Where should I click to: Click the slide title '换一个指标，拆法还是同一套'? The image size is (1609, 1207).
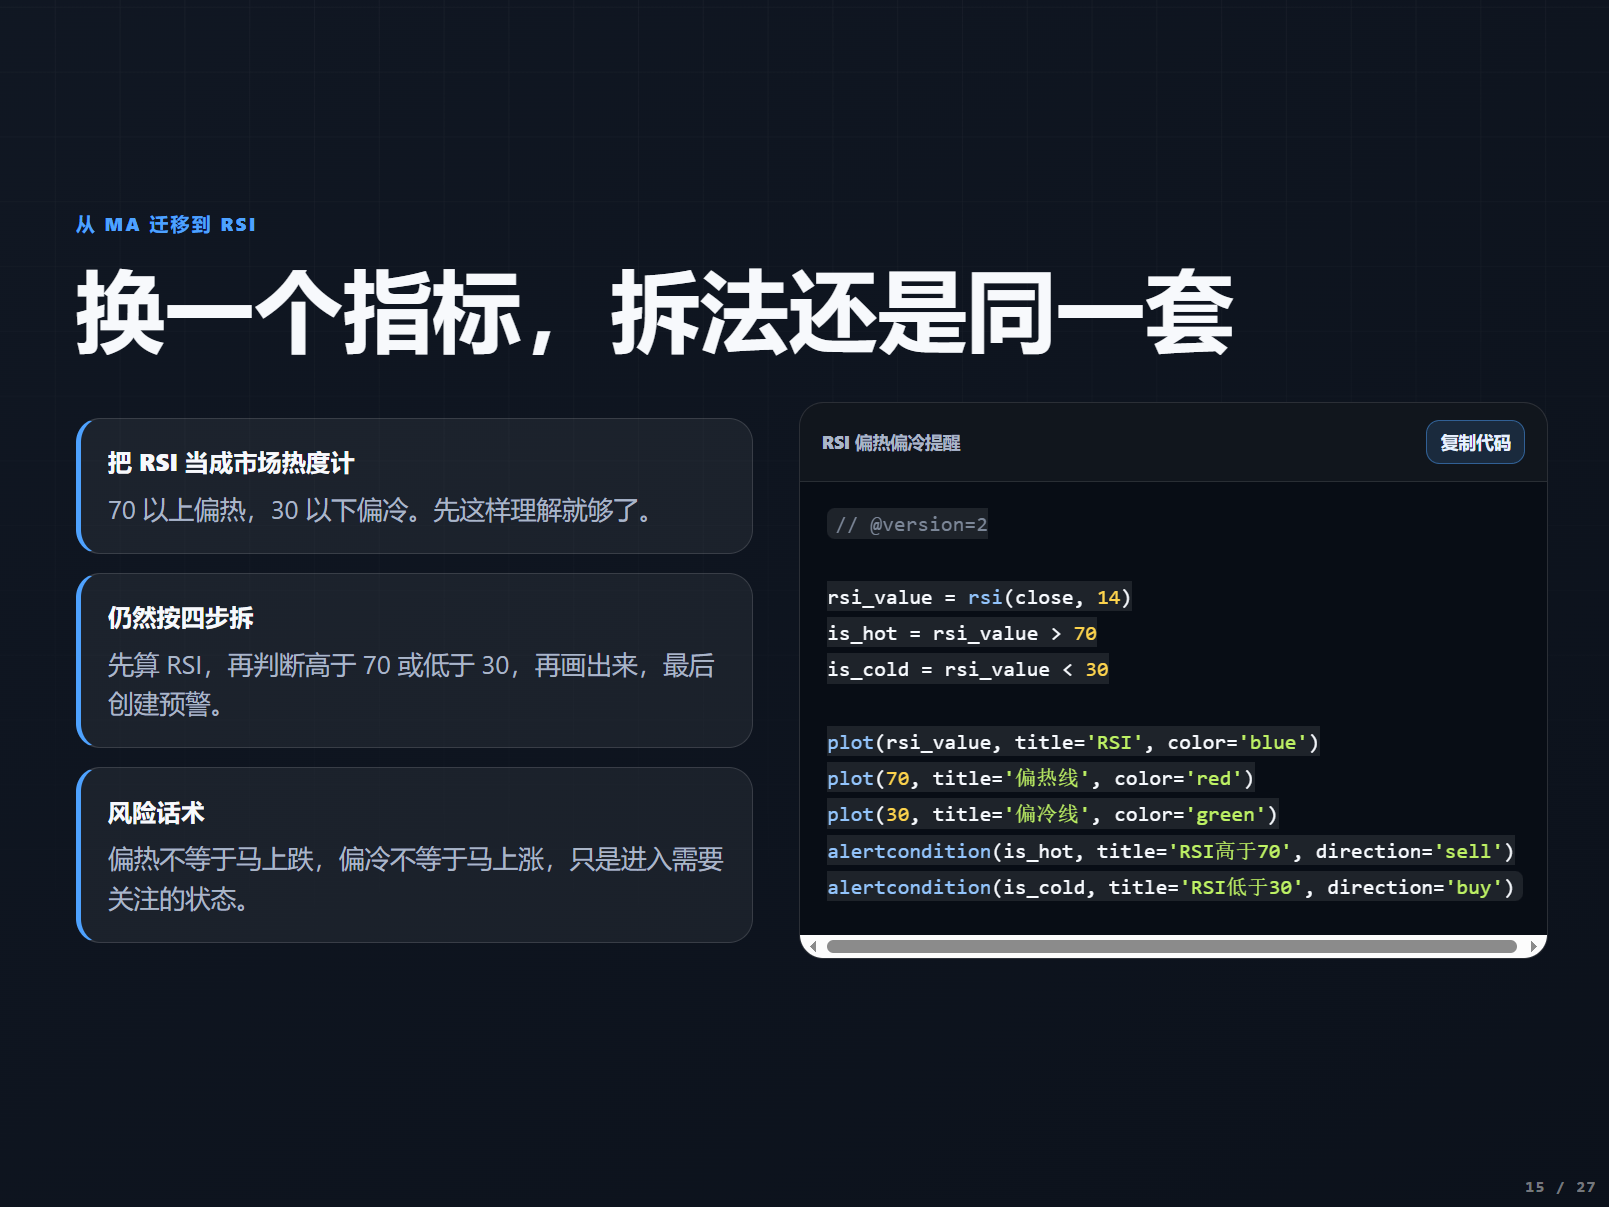tap(655, 313)
